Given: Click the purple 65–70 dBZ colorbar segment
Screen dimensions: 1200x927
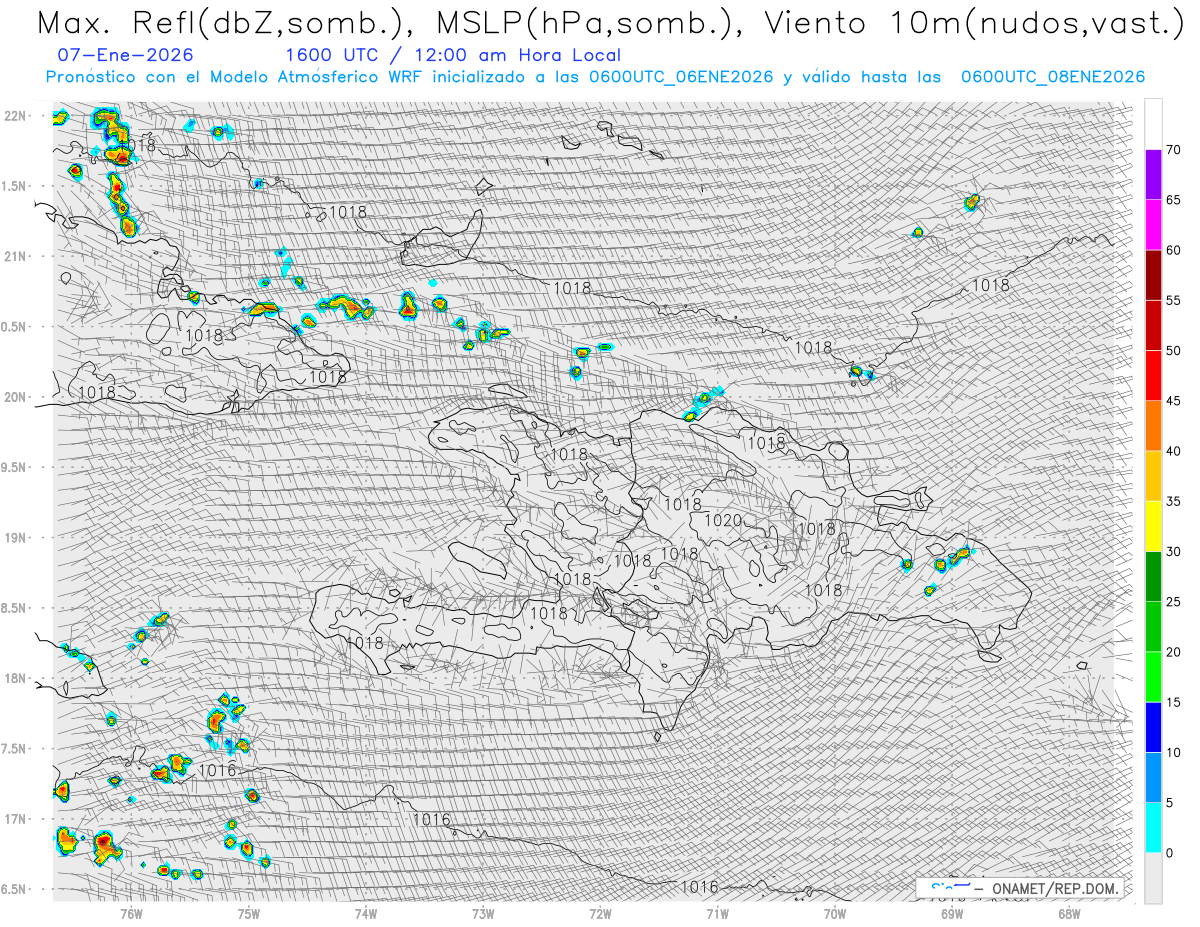Looking at the screenshot, I should [x=1153, y=175].
